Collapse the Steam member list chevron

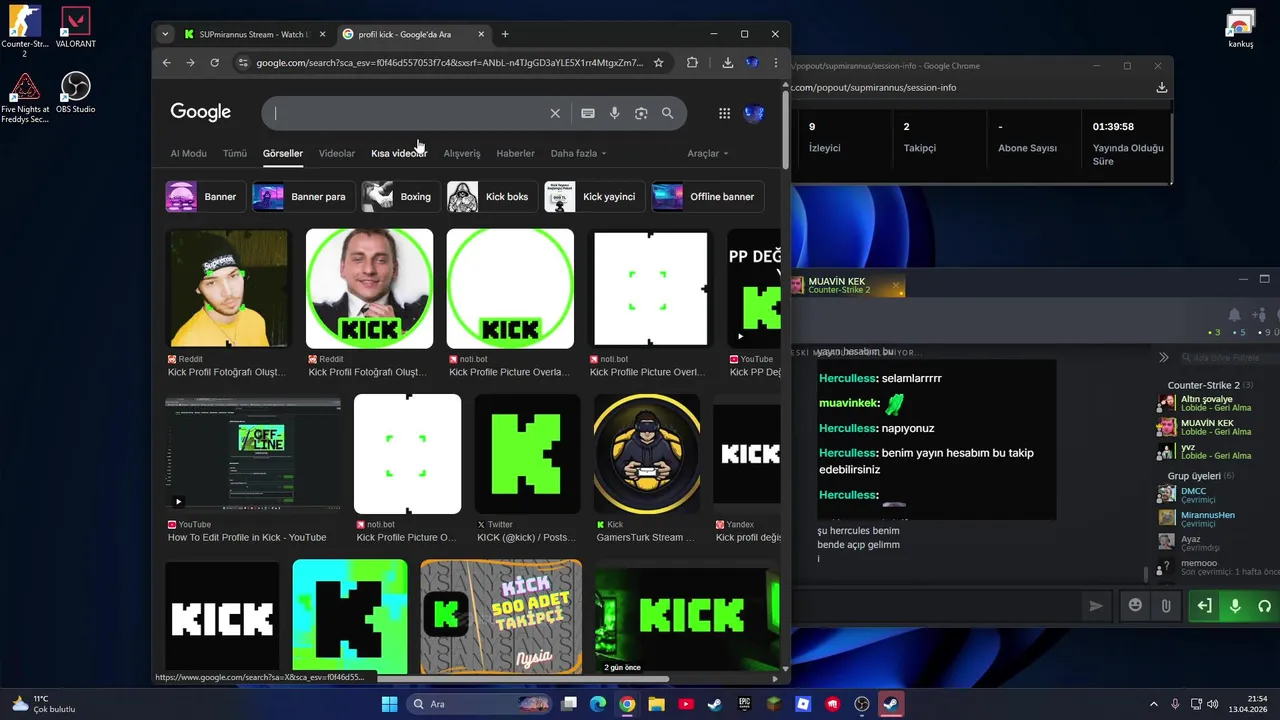(x=1163, y=357)
